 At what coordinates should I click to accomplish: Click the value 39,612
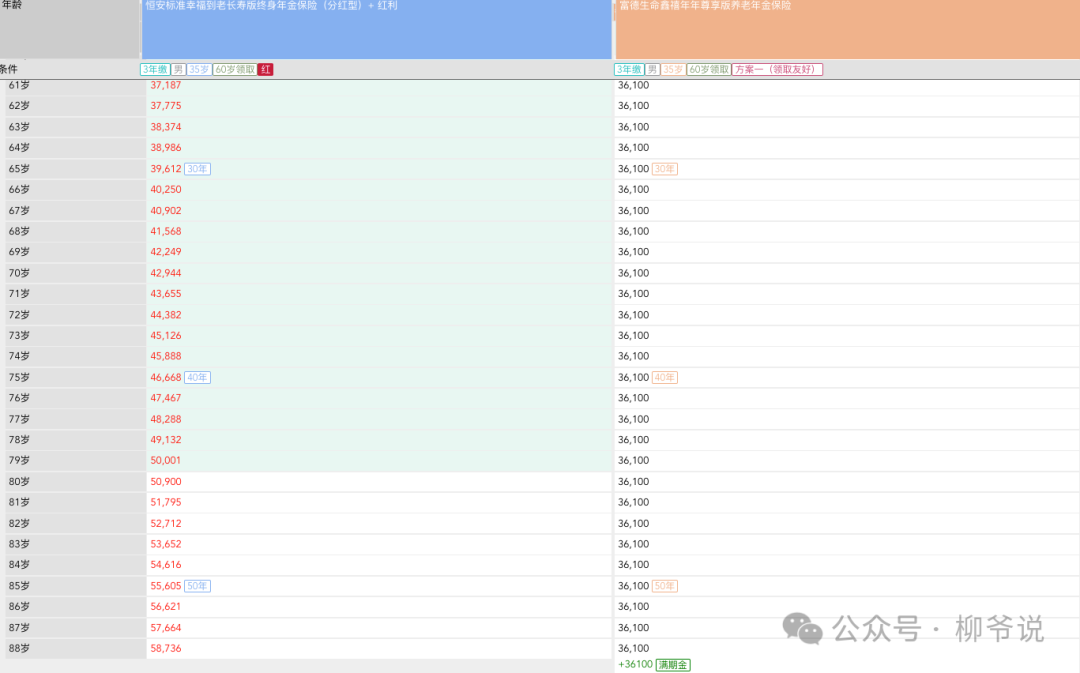(x=166, y=169)
